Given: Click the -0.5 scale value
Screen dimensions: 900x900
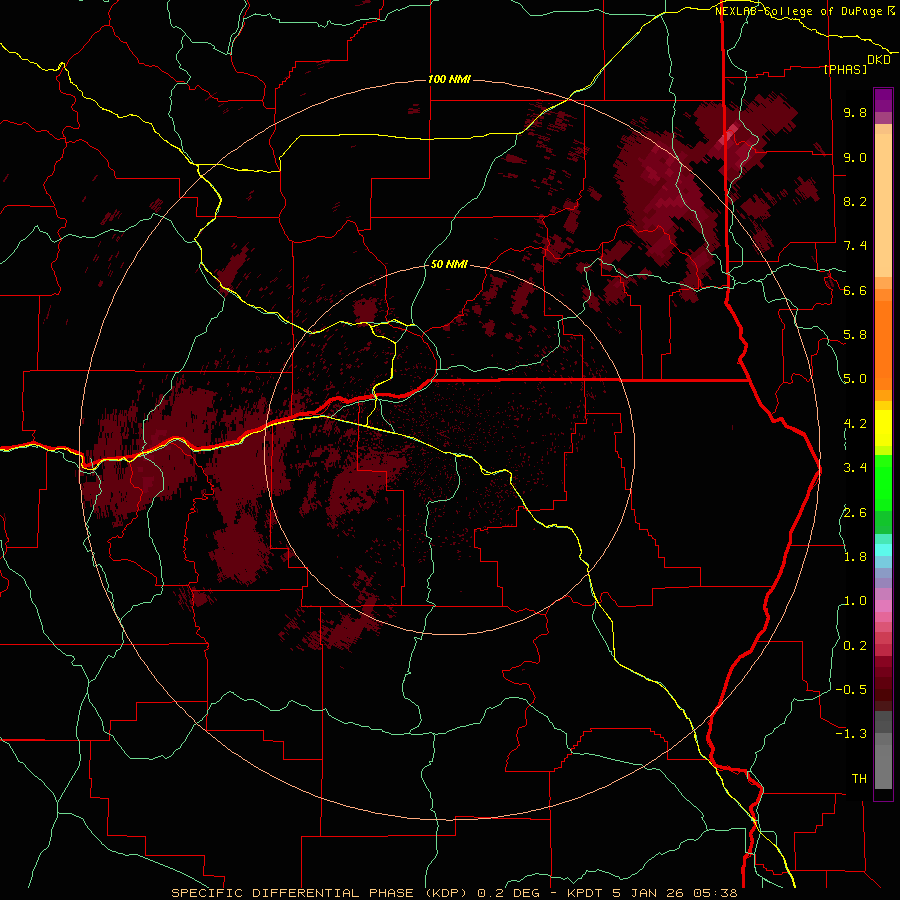Looking at the screenshot, I should click(851, 690).
